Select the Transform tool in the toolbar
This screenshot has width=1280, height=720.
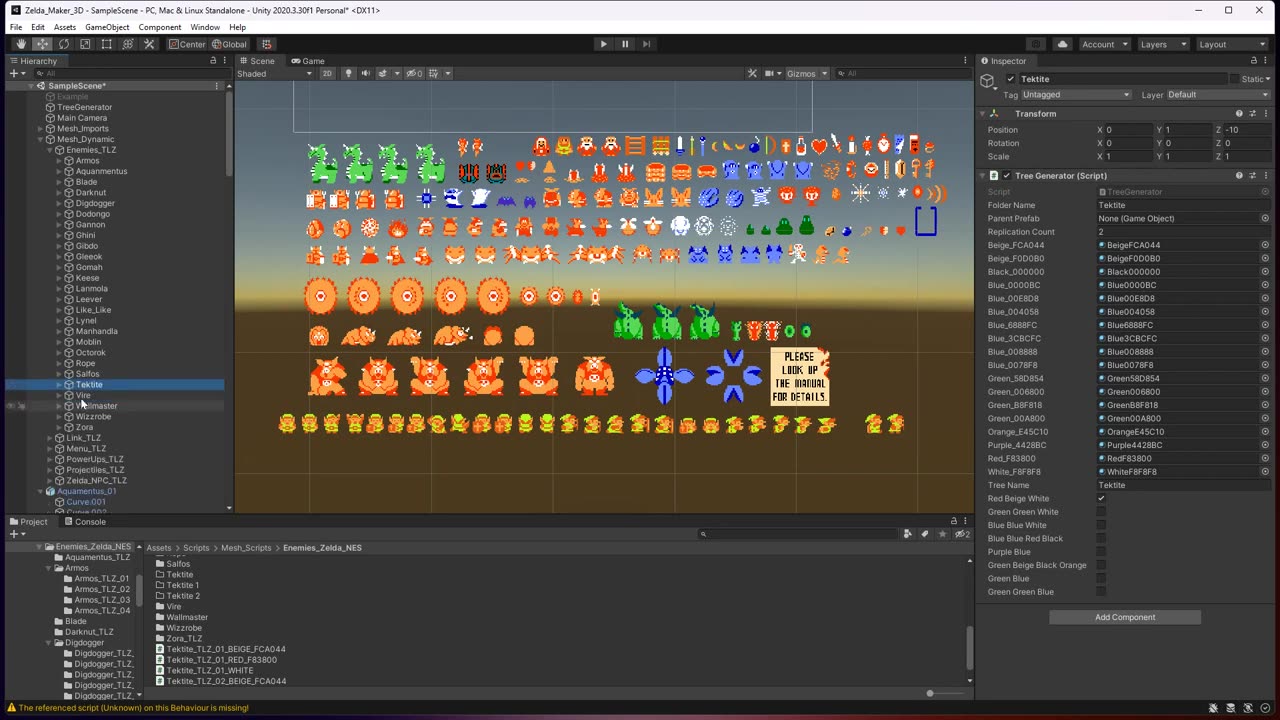pos(128,44)
